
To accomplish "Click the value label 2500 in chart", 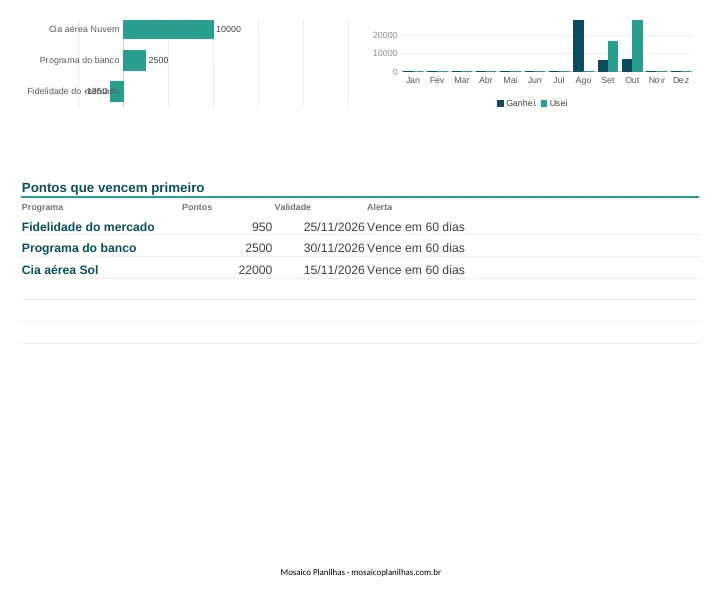I will (158, 60).
